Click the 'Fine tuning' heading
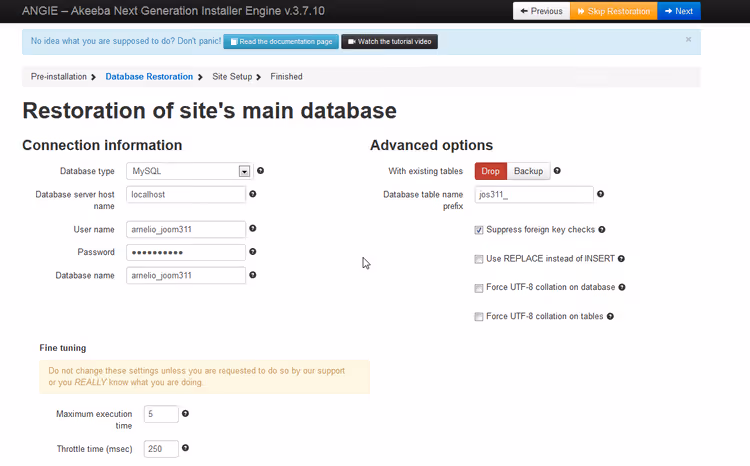 (x=63, y=348)
